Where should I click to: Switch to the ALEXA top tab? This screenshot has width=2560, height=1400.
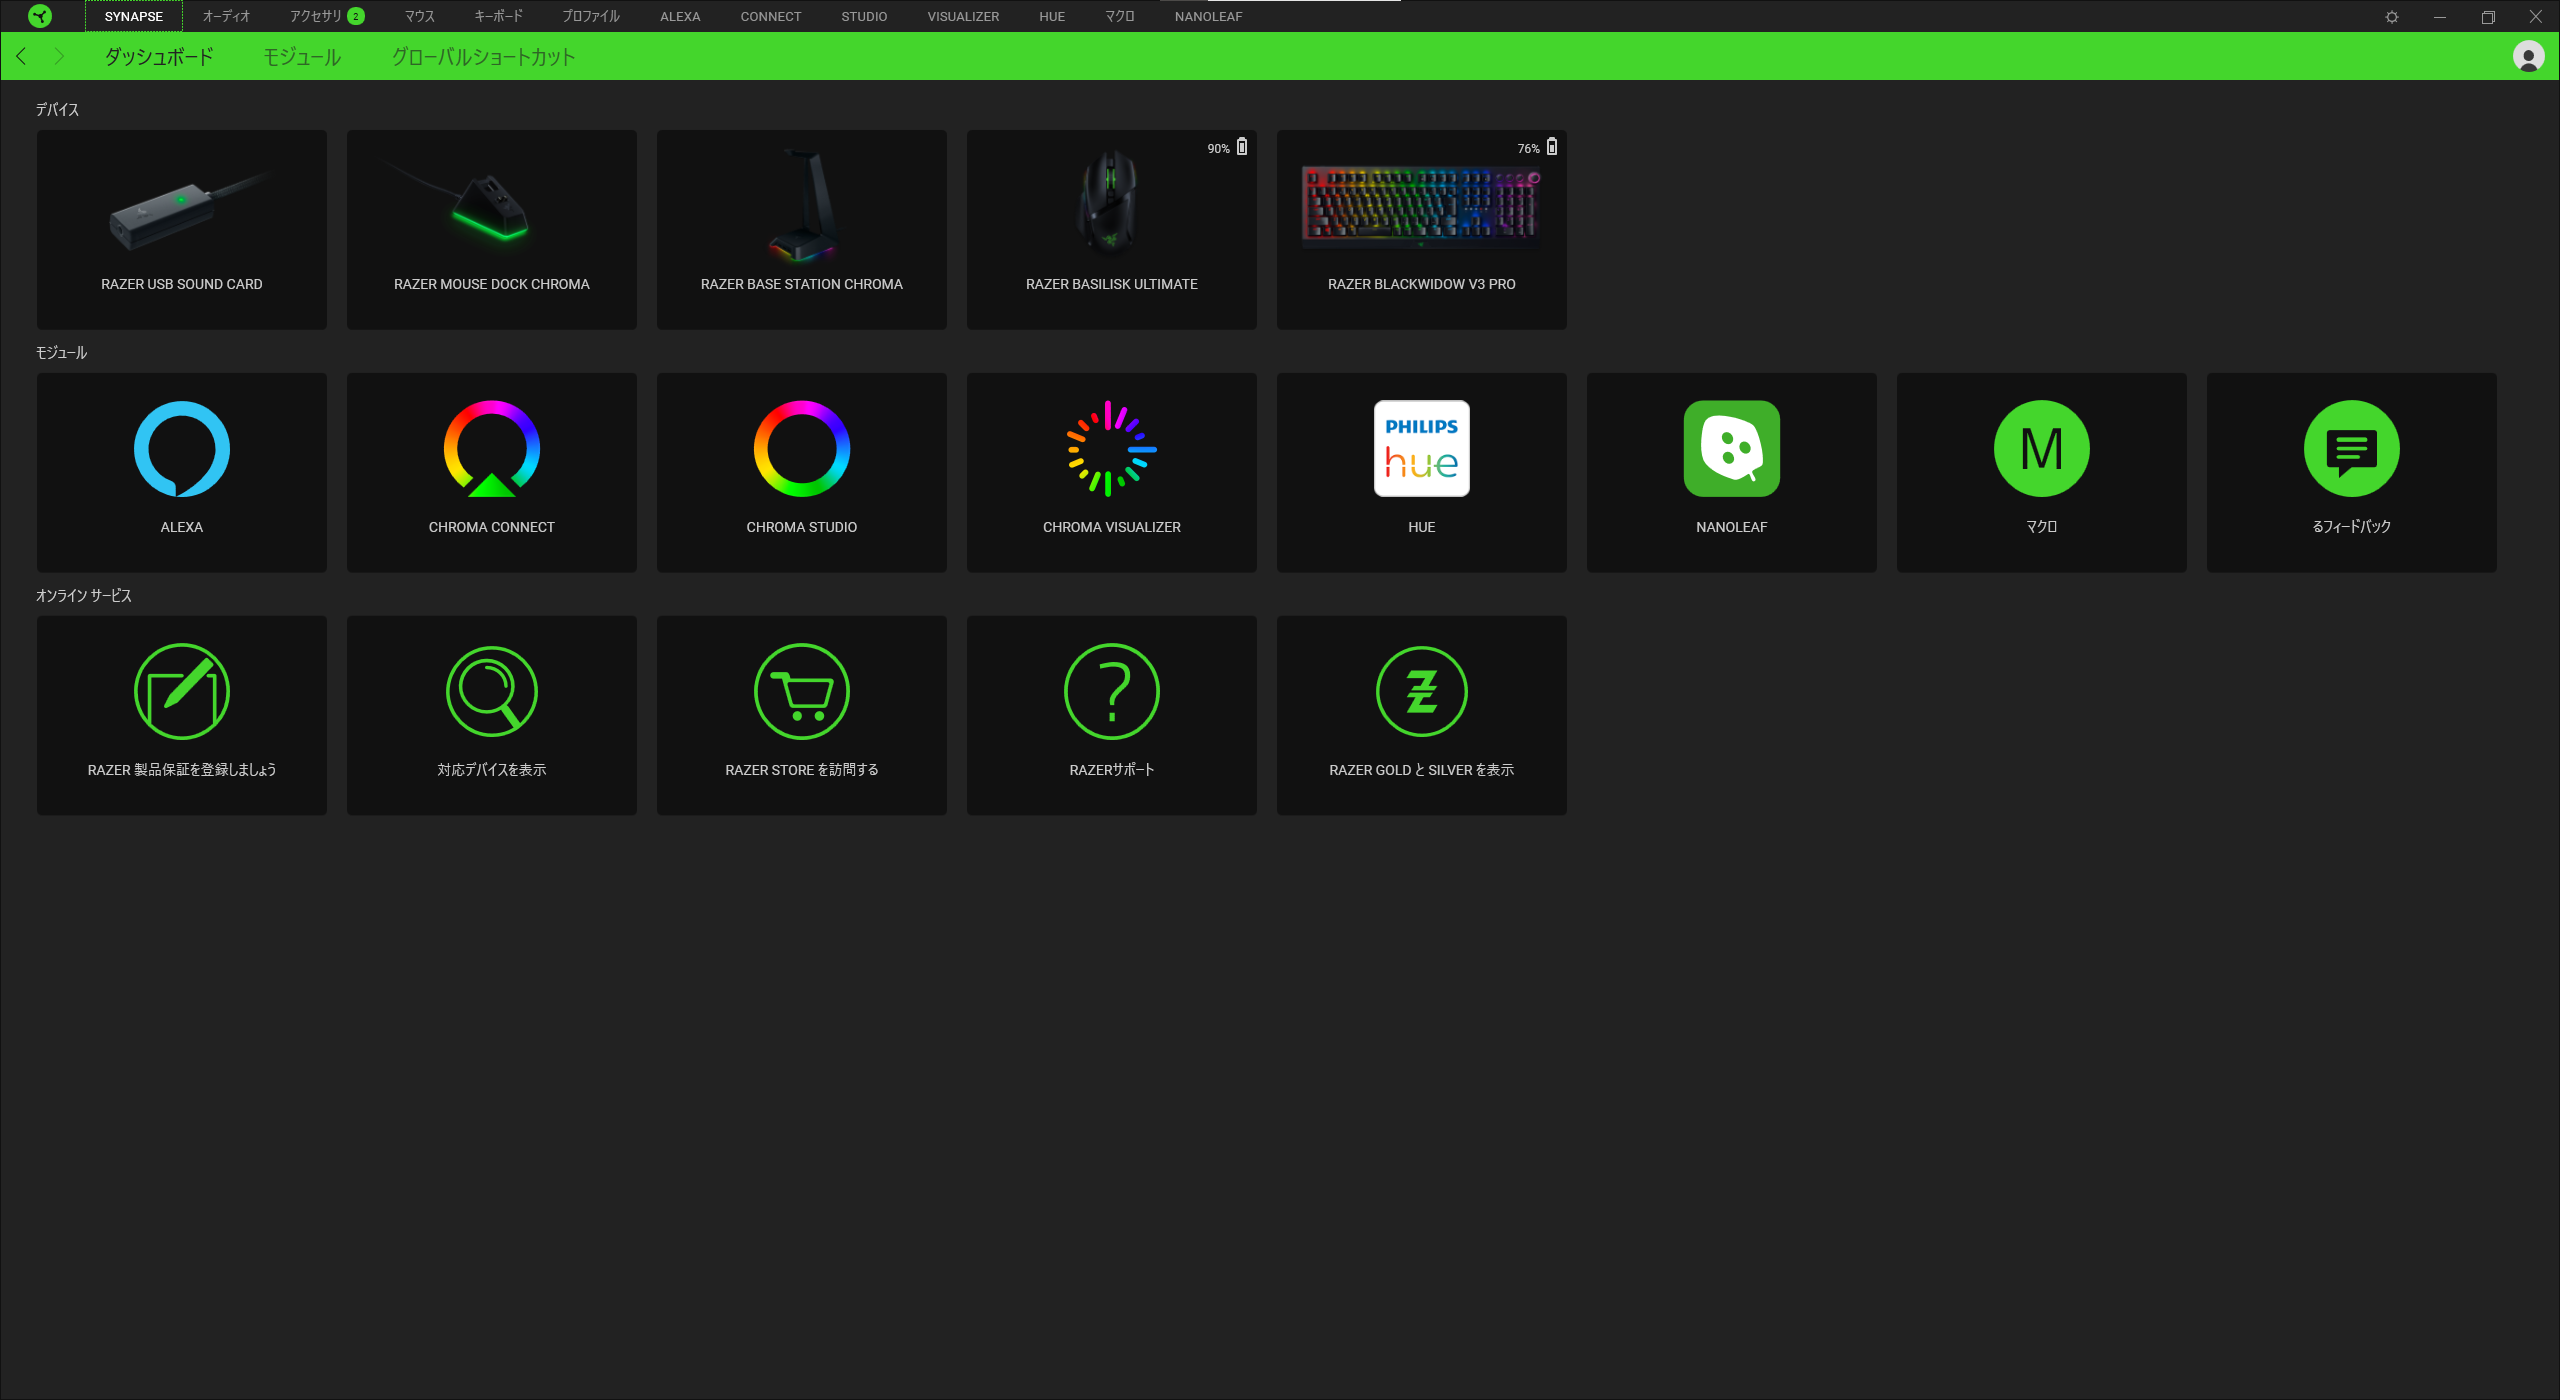coord(680,16)
